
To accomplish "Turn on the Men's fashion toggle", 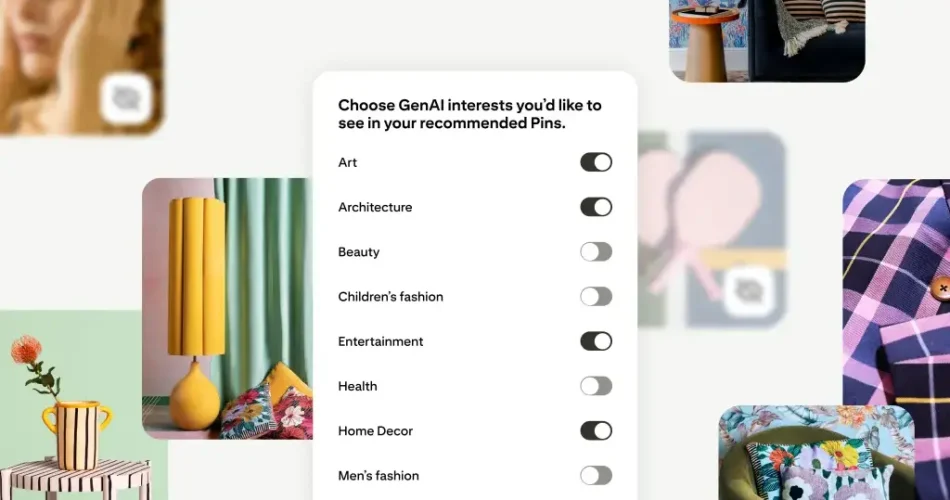I will (x=596, y=476).
